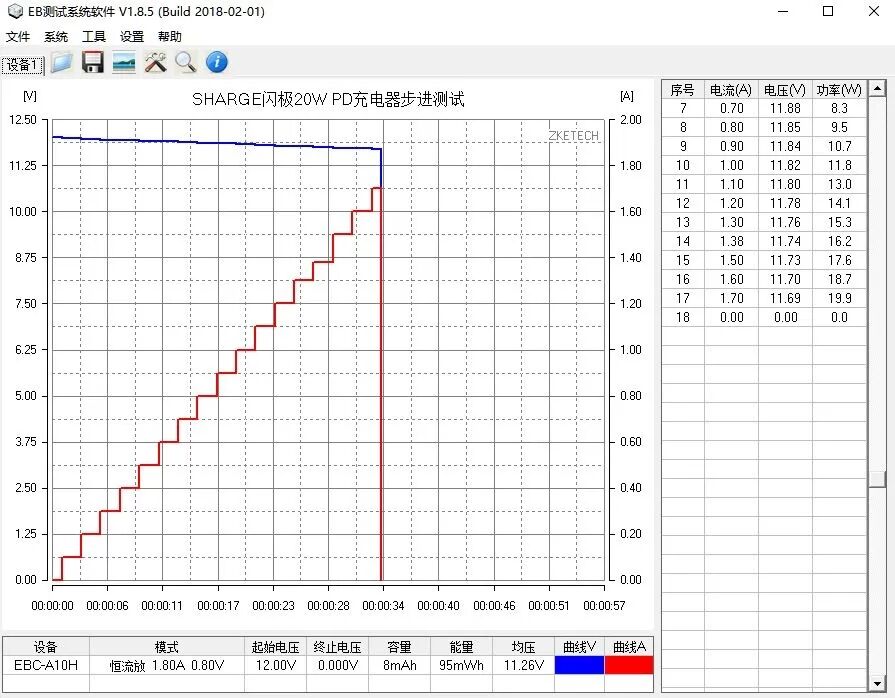Click the 设备 header in status table
Image resolution: width=895 pixels, height=698 pixels.
point(46,647)
